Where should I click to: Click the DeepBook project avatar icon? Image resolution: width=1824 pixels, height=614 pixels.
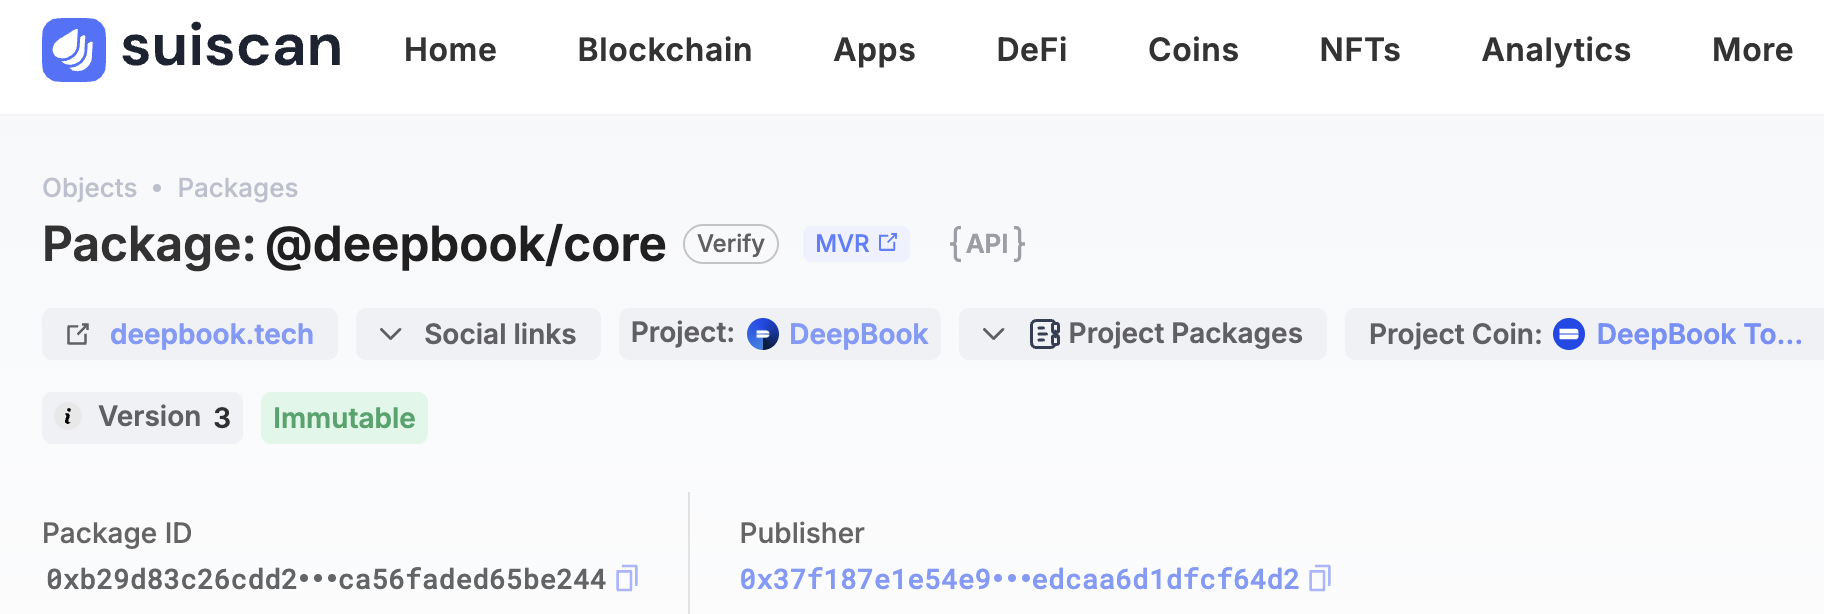click(764, 334)
